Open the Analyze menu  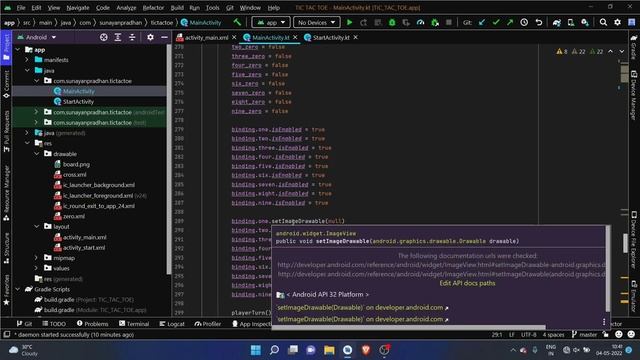pyautogui.click(x=126, y=7)
